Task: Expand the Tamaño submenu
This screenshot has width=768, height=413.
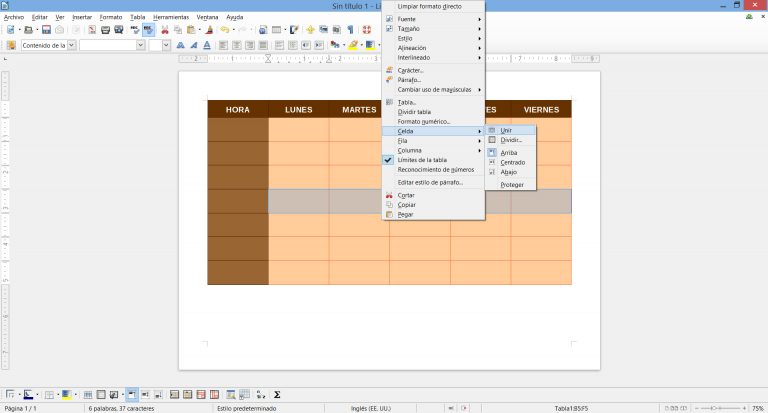Action: click(433, 29)
